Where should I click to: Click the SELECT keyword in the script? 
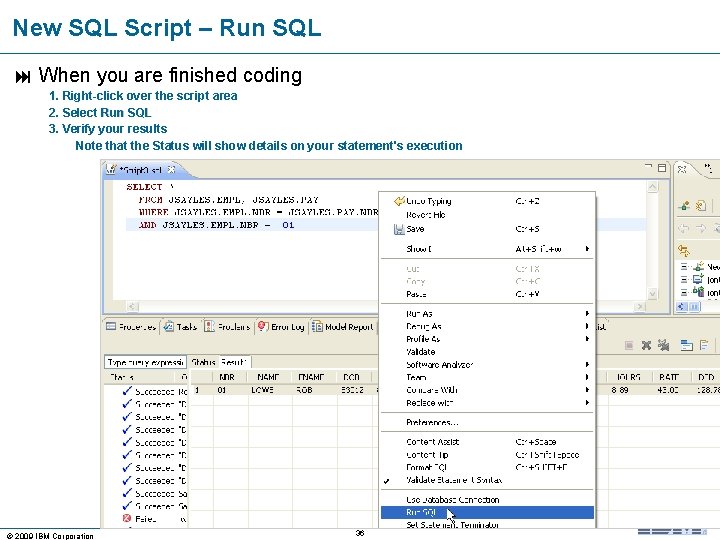coord(144,187)
